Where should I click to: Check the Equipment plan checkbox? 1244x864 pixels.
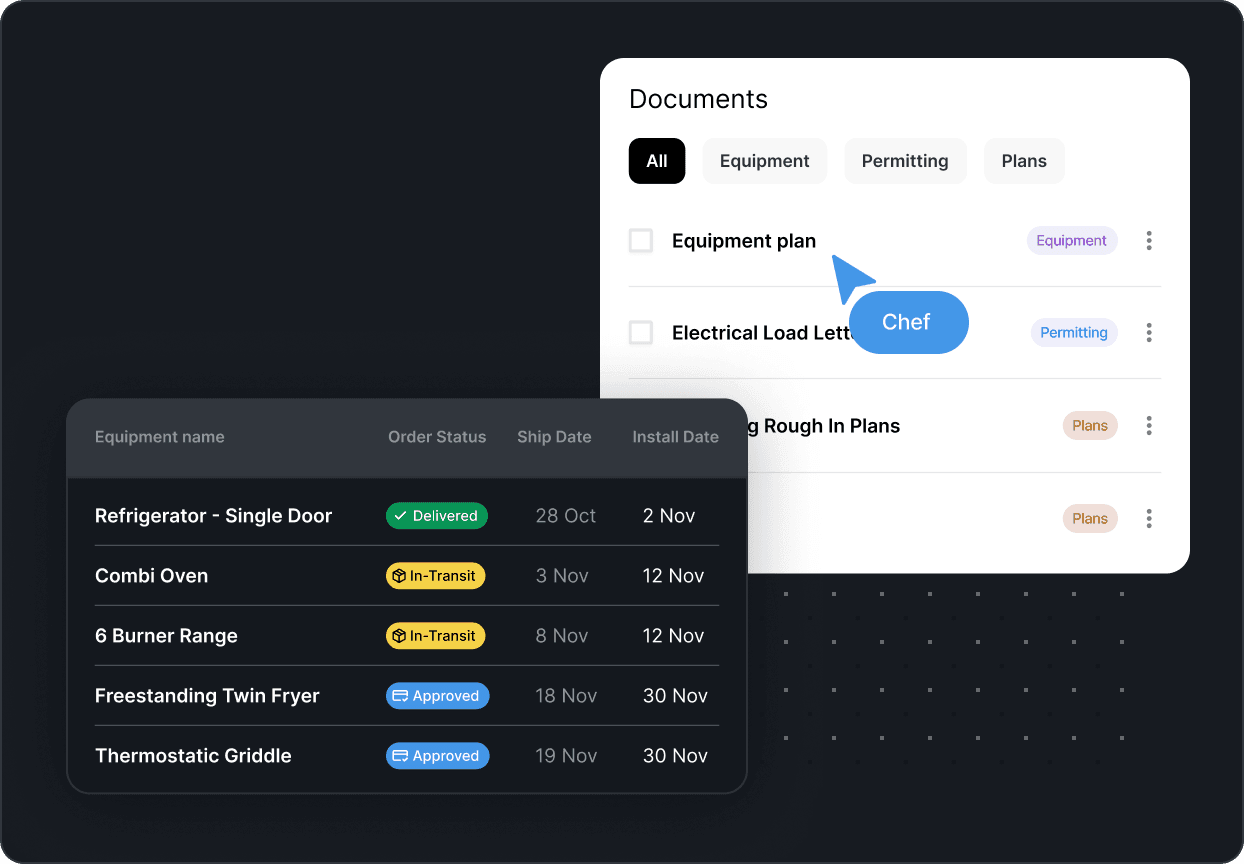coord(640,240)
